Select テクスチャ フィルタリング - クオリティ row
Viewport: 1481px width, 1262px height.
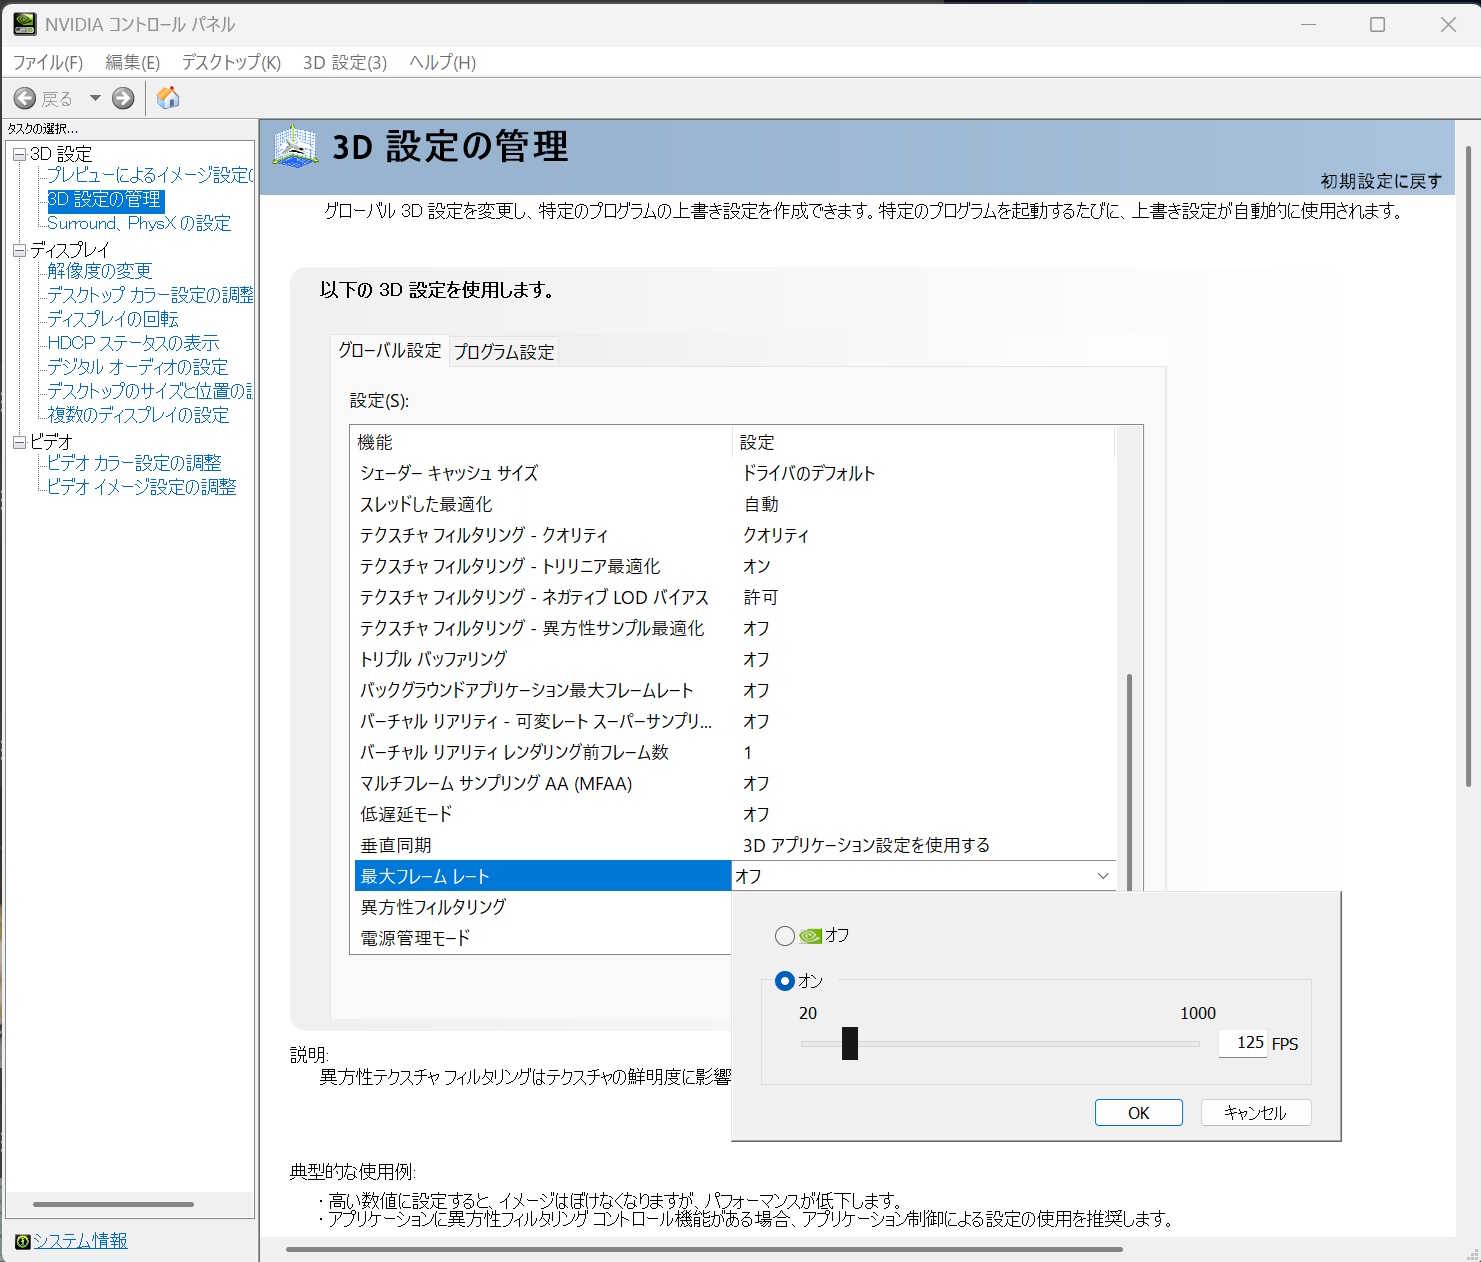tap(735, 535)
